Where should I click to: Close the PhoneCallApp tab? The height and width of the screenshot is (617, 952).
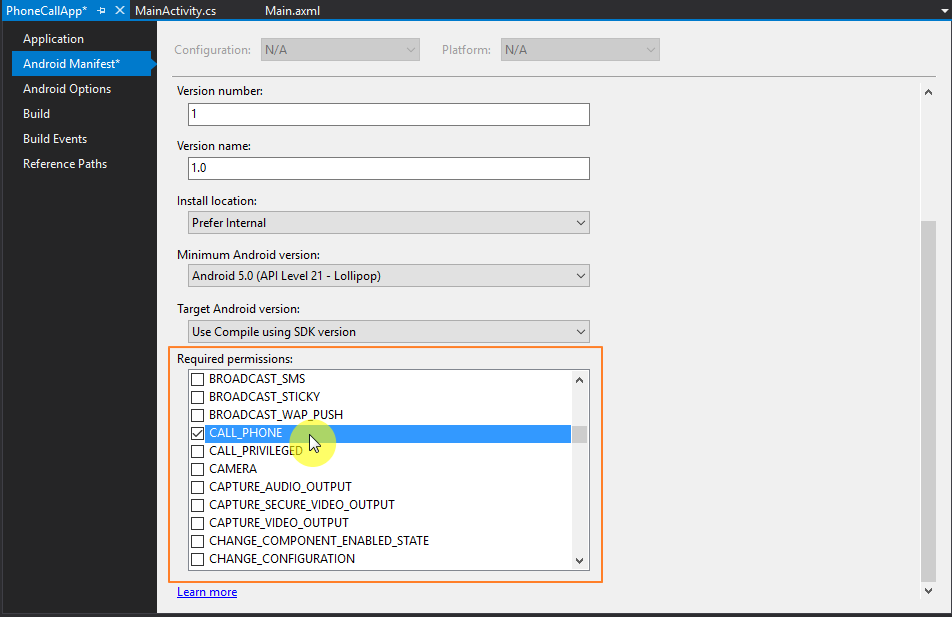point(120,10)
